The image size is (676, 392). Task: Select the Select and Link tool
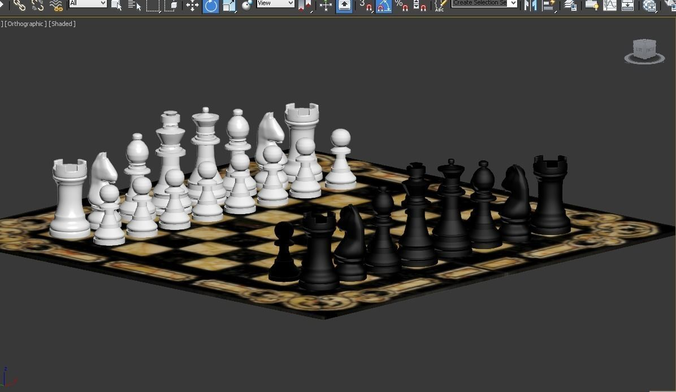19,6
